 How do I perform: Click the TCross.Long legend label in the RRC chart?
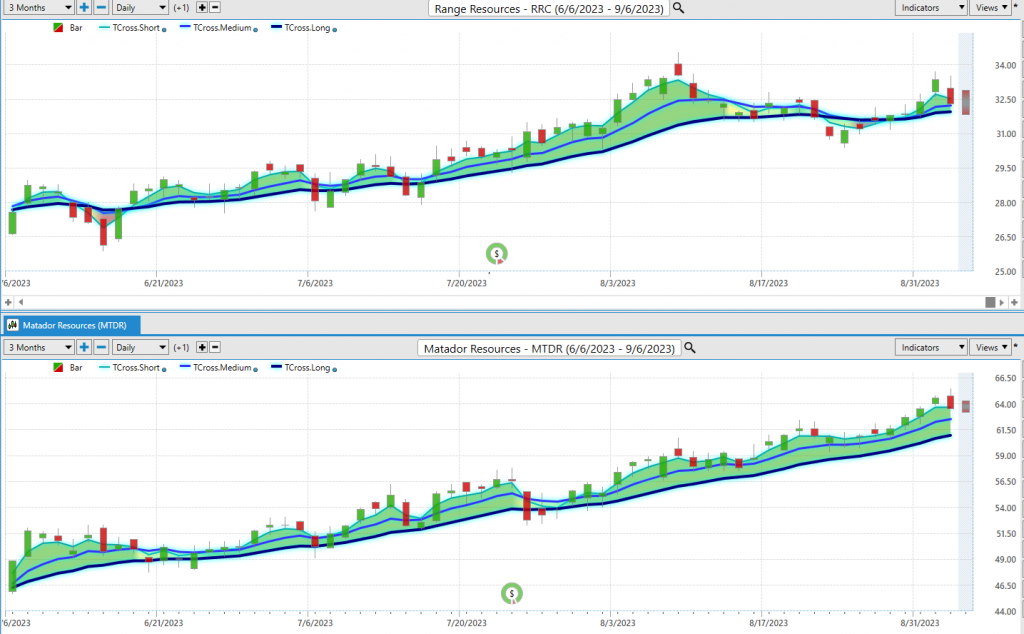point(308,28)
